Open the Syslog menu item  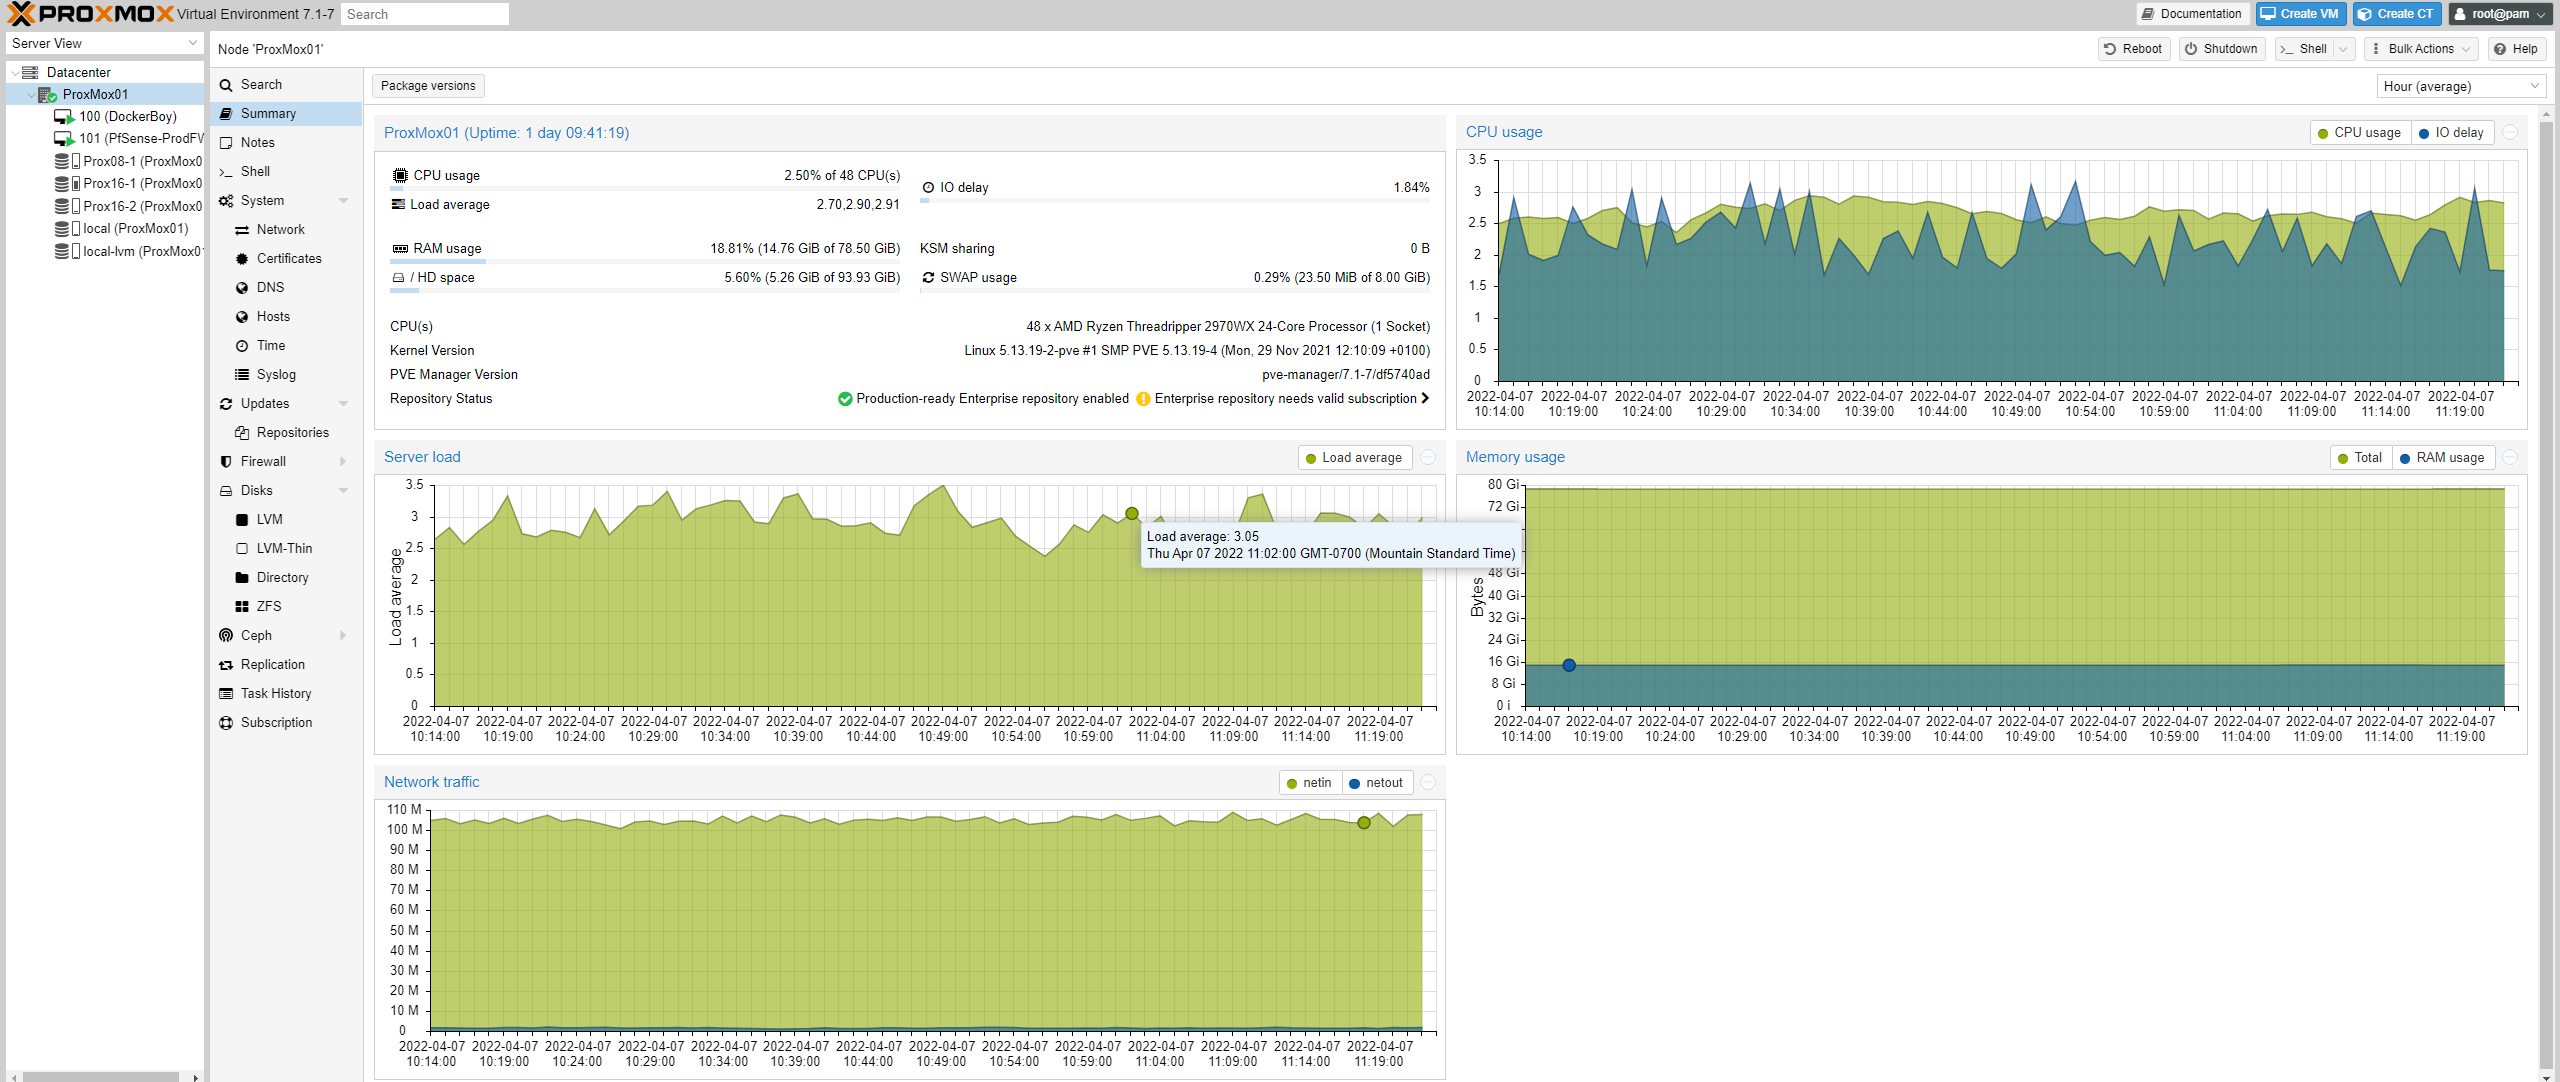pyautogui.click(x=286, y=375)
